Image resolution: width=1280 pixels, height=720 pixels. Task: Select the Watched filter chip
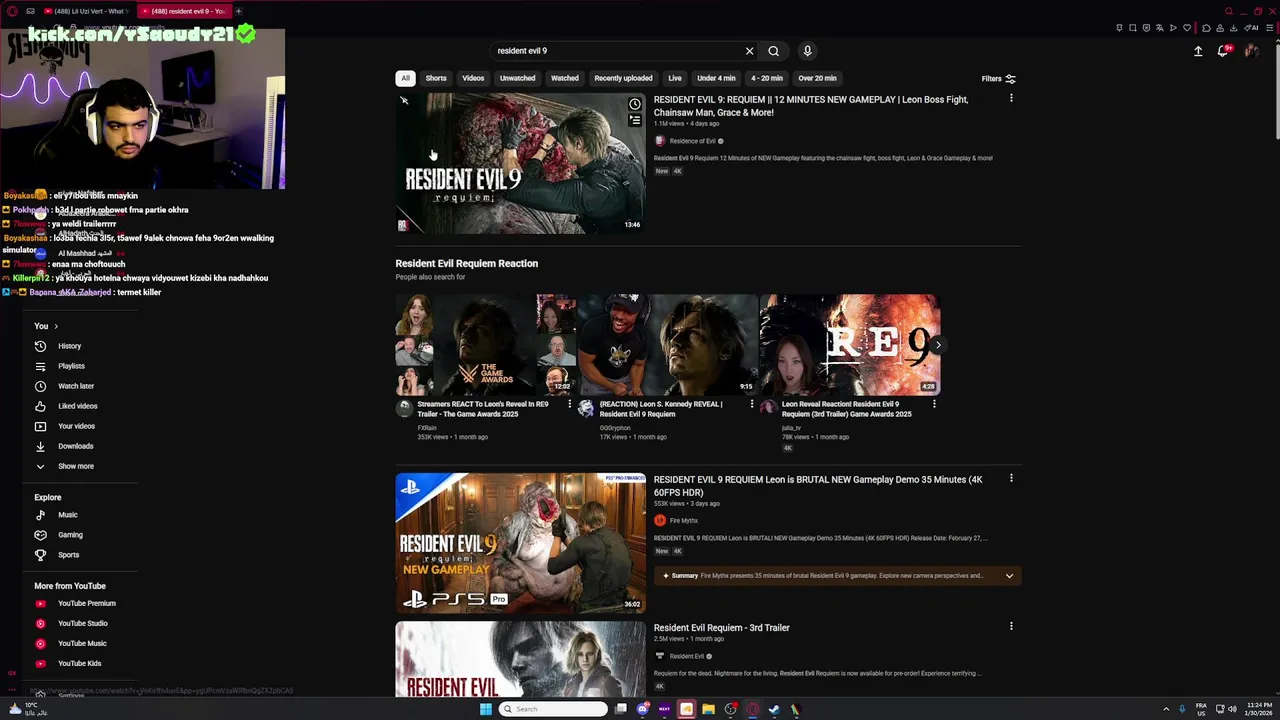565,78
